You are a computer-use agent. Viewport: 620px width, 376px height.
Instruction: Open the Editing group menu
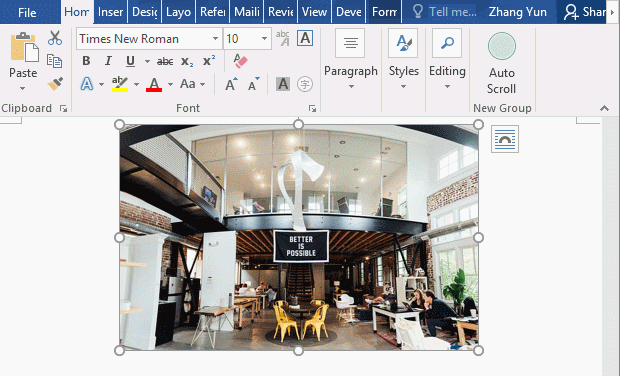pyautogui.click(x=447, y=59)
